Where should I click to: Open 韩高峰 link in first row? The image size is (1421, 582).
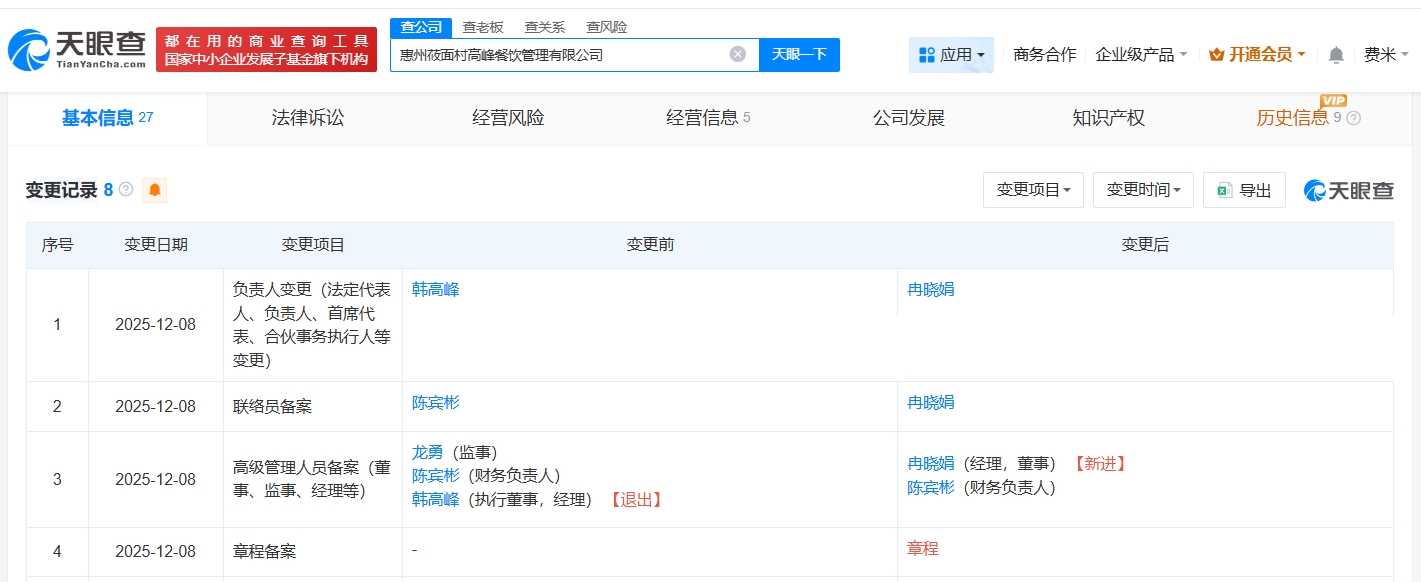click(x=436, y=290)
